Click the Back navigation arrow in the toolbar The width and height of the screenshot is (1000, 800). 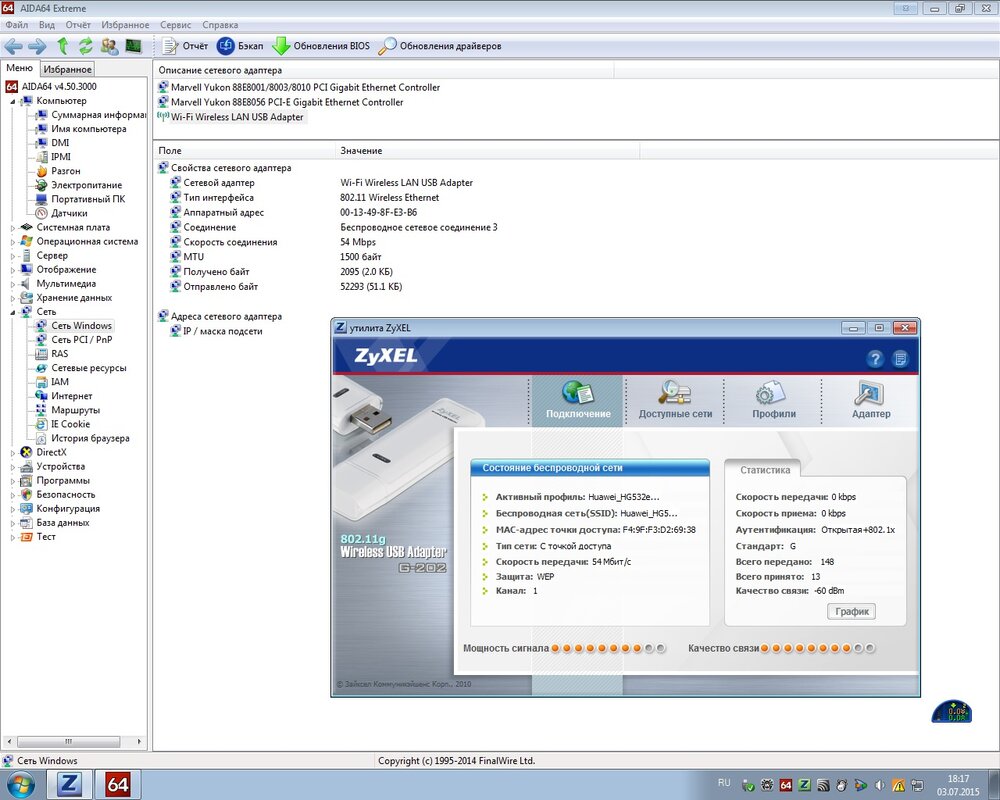(x=13, y=46)
